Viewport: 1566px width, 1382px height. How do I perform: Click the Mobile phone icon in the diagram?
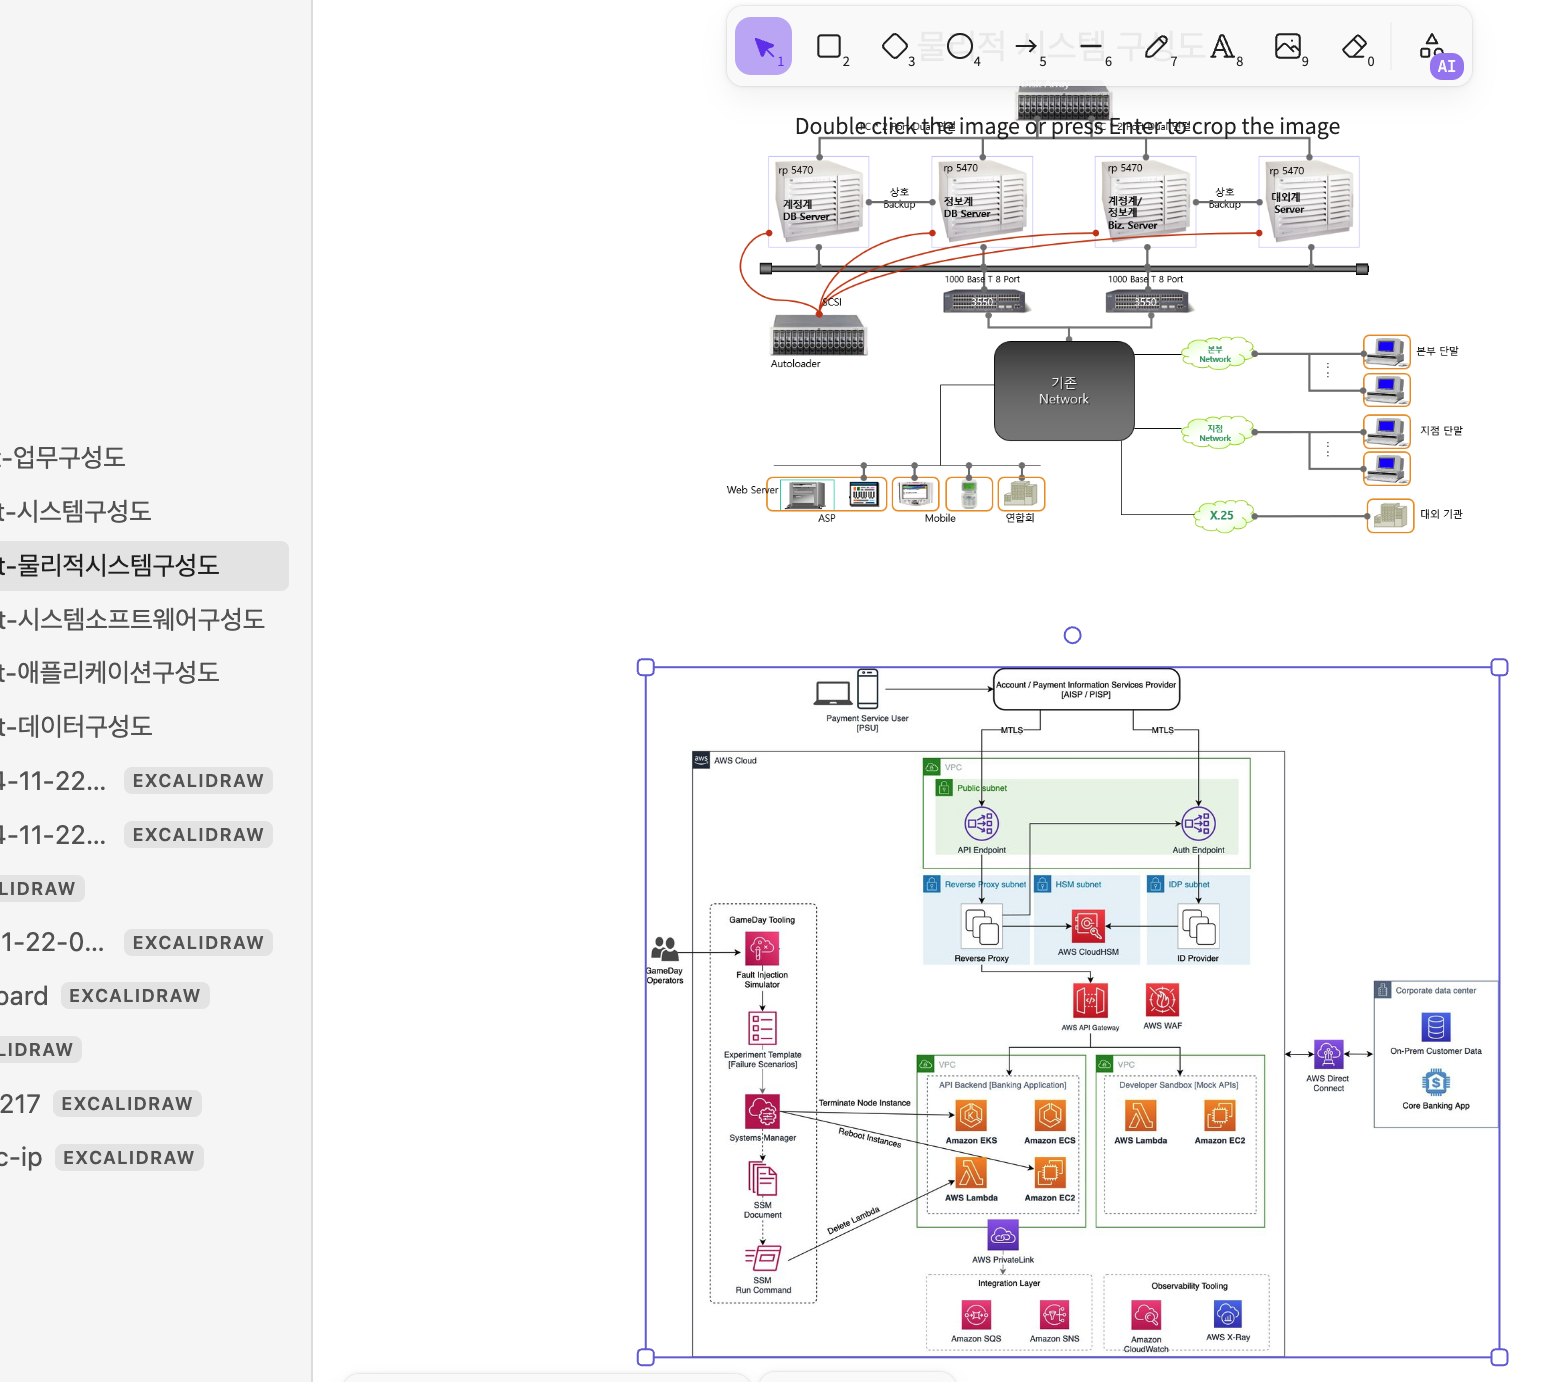(x=968, y=494)
